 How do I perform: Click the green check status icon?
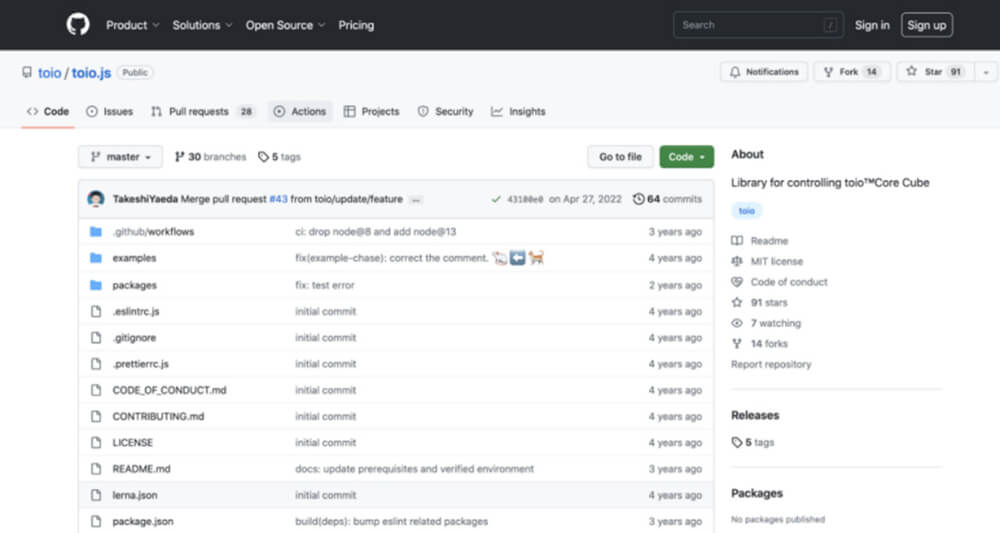pos(496,199)
